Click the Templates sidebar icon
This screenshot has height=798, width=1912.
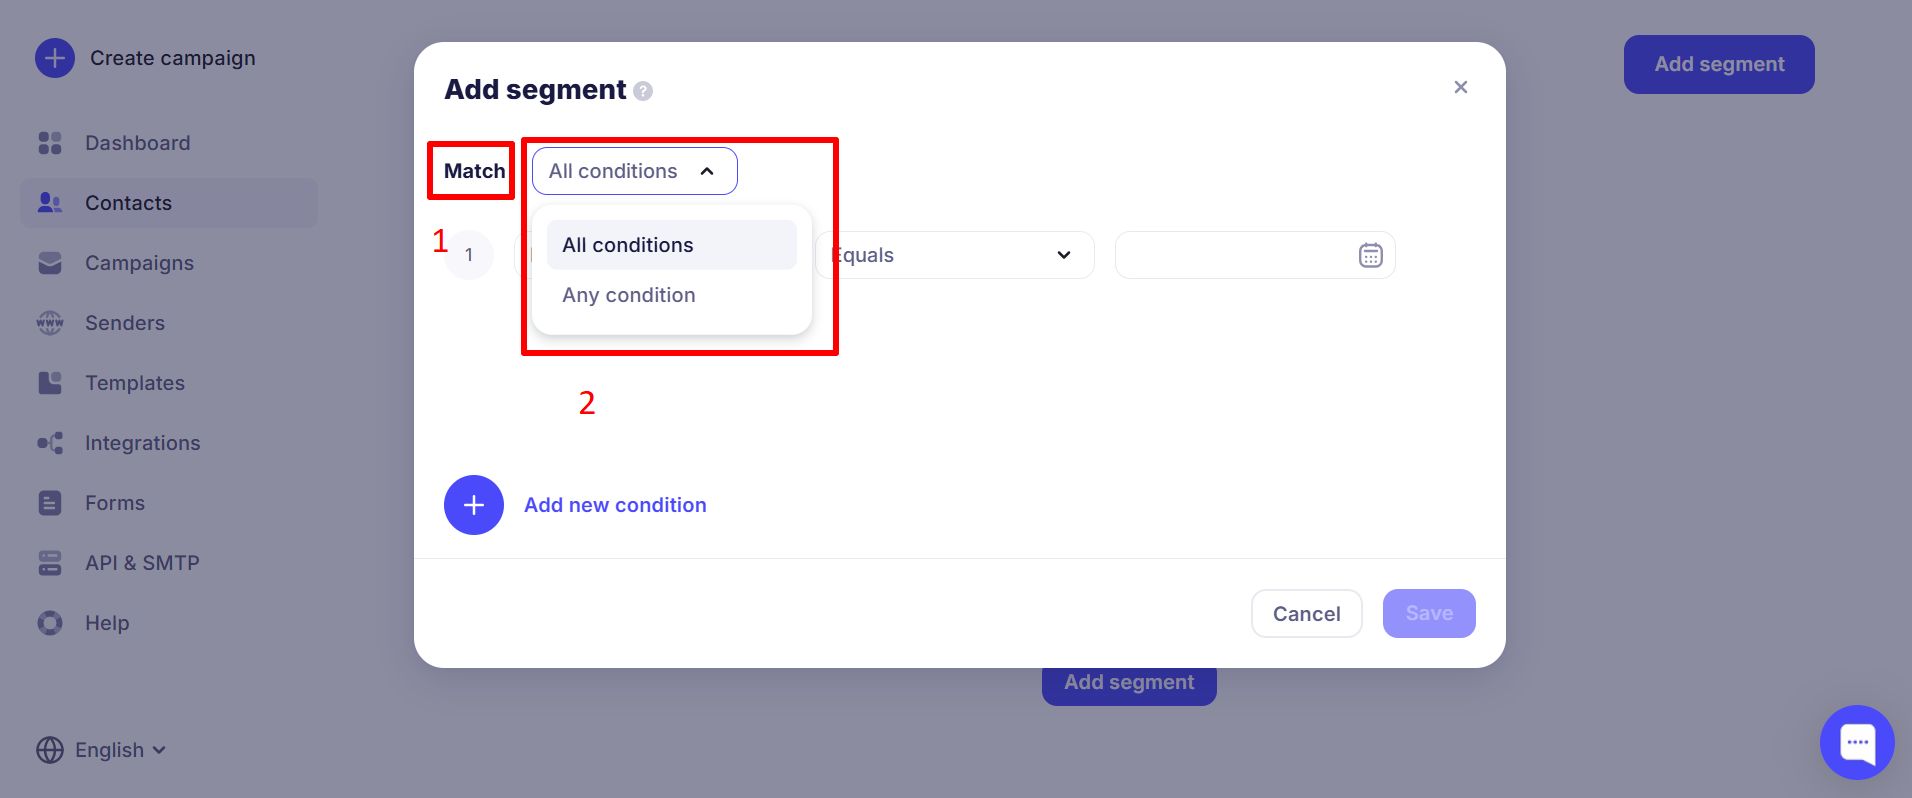pos(50,383)
